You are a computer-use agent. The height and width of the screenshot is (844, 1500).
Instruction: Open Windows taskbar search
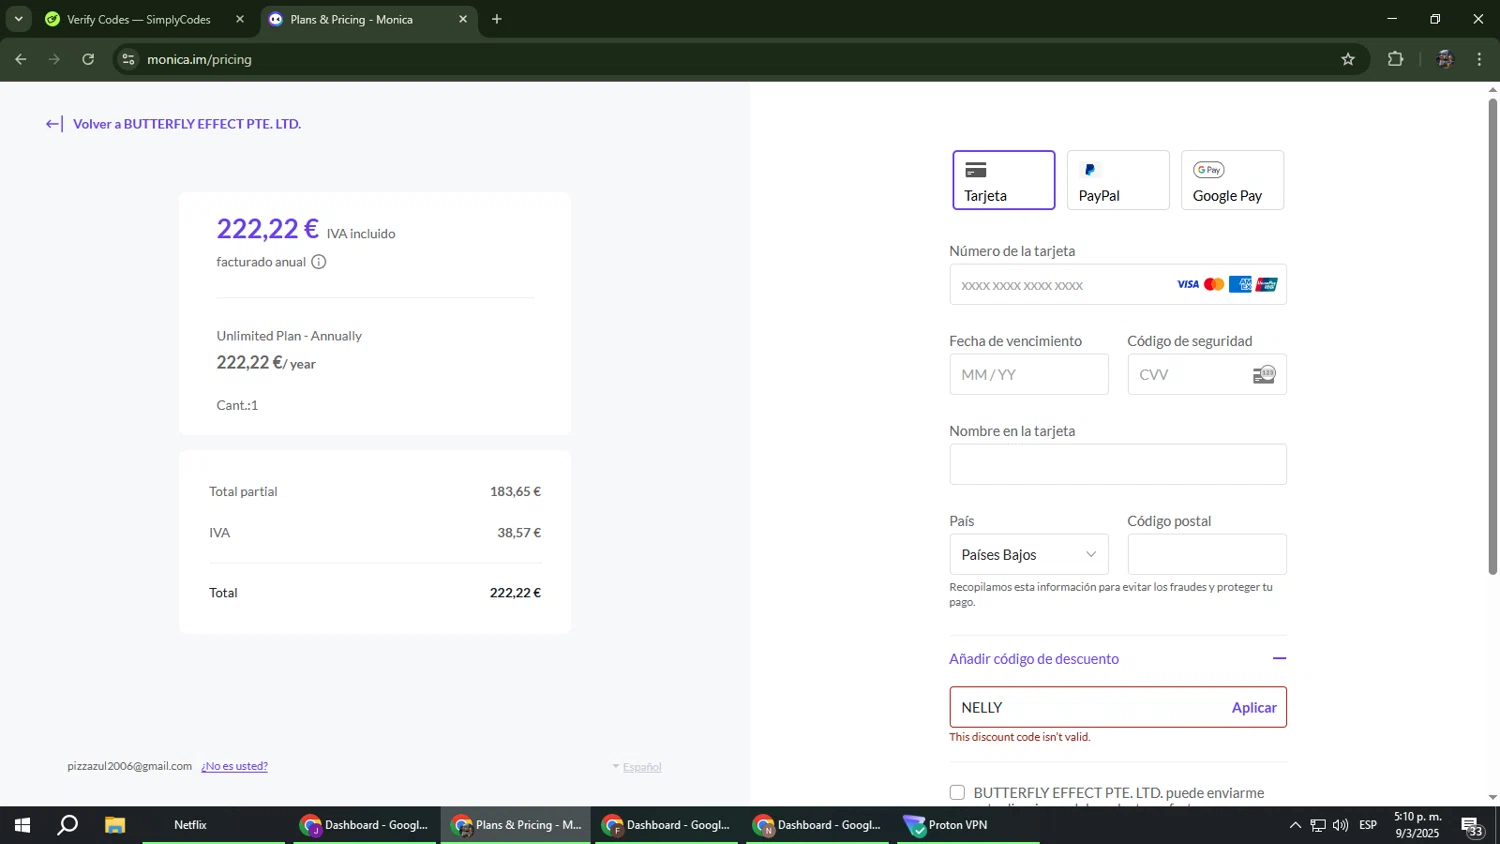67,825
